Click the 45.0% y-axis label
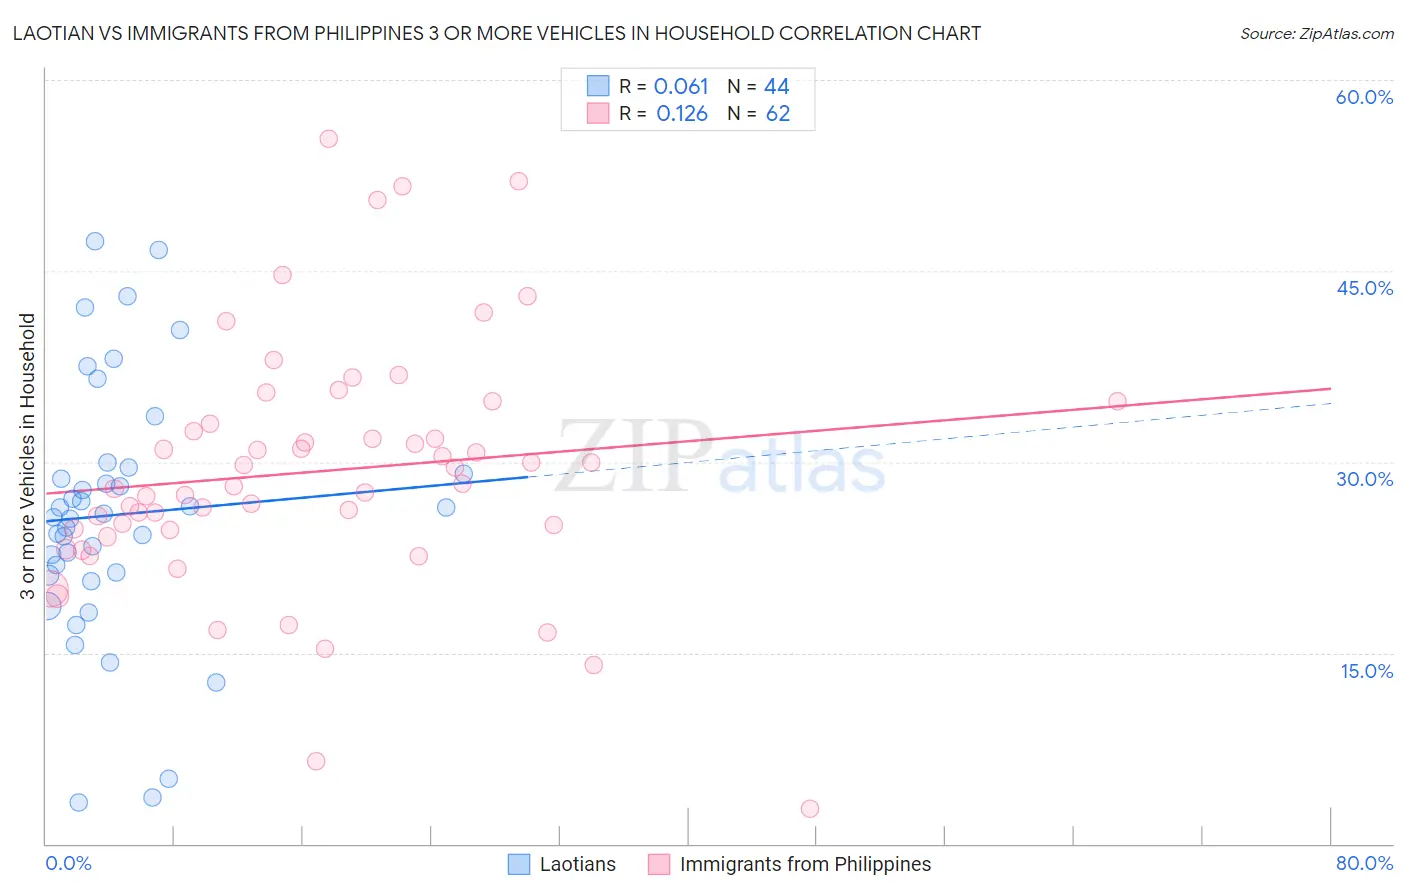 [1364, 288]
